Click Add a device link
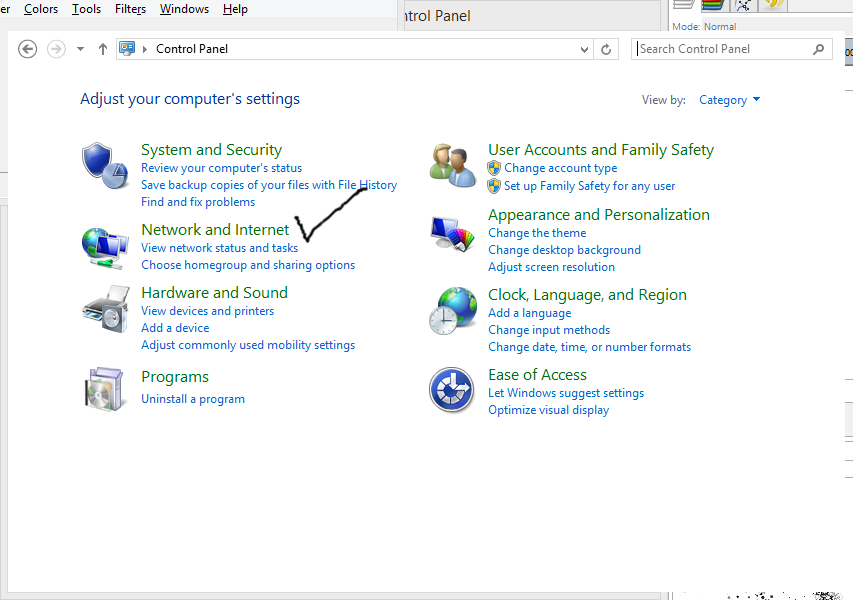 pos(175,328)
